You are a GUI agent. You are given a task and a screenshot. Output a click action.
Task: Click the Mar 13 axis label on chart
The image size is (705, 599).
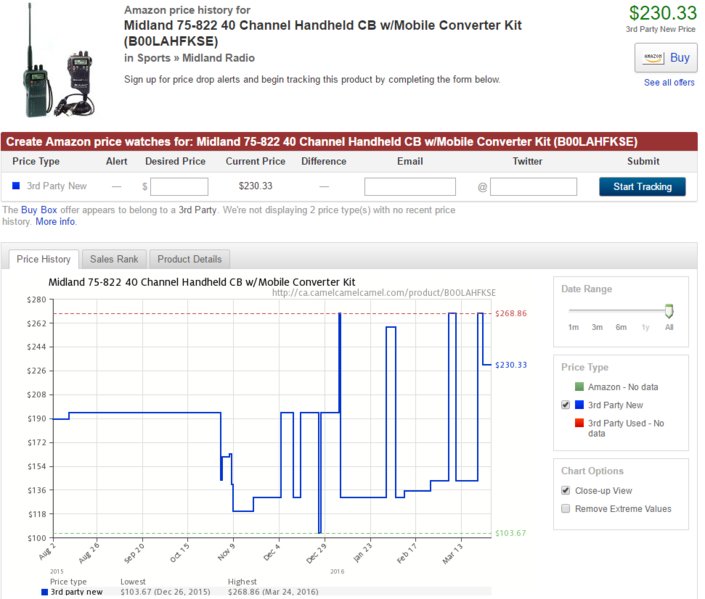pos(452,554)
